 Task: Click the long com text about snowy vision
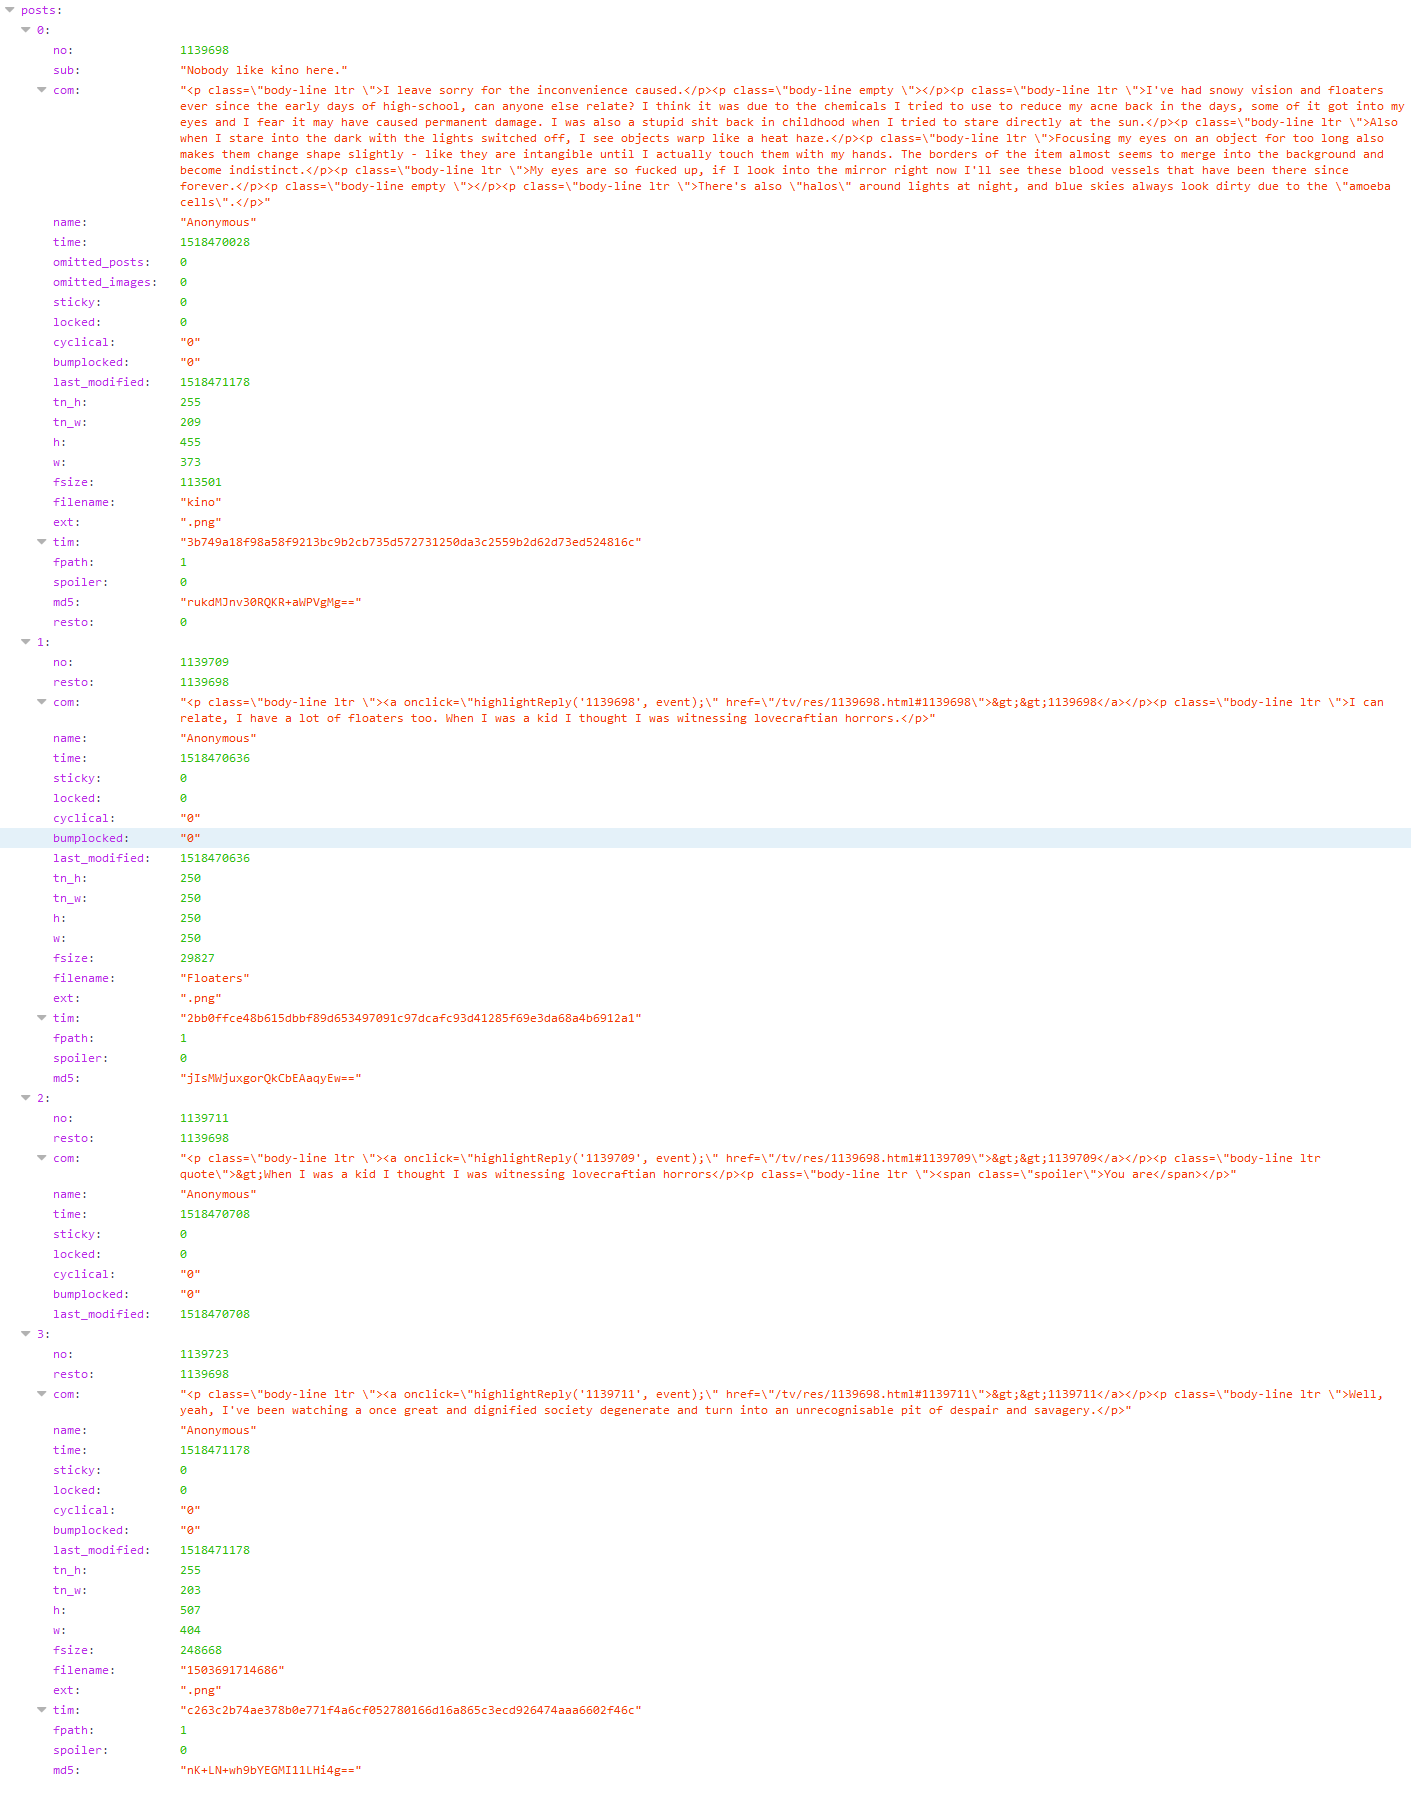[x=792, y=146]
